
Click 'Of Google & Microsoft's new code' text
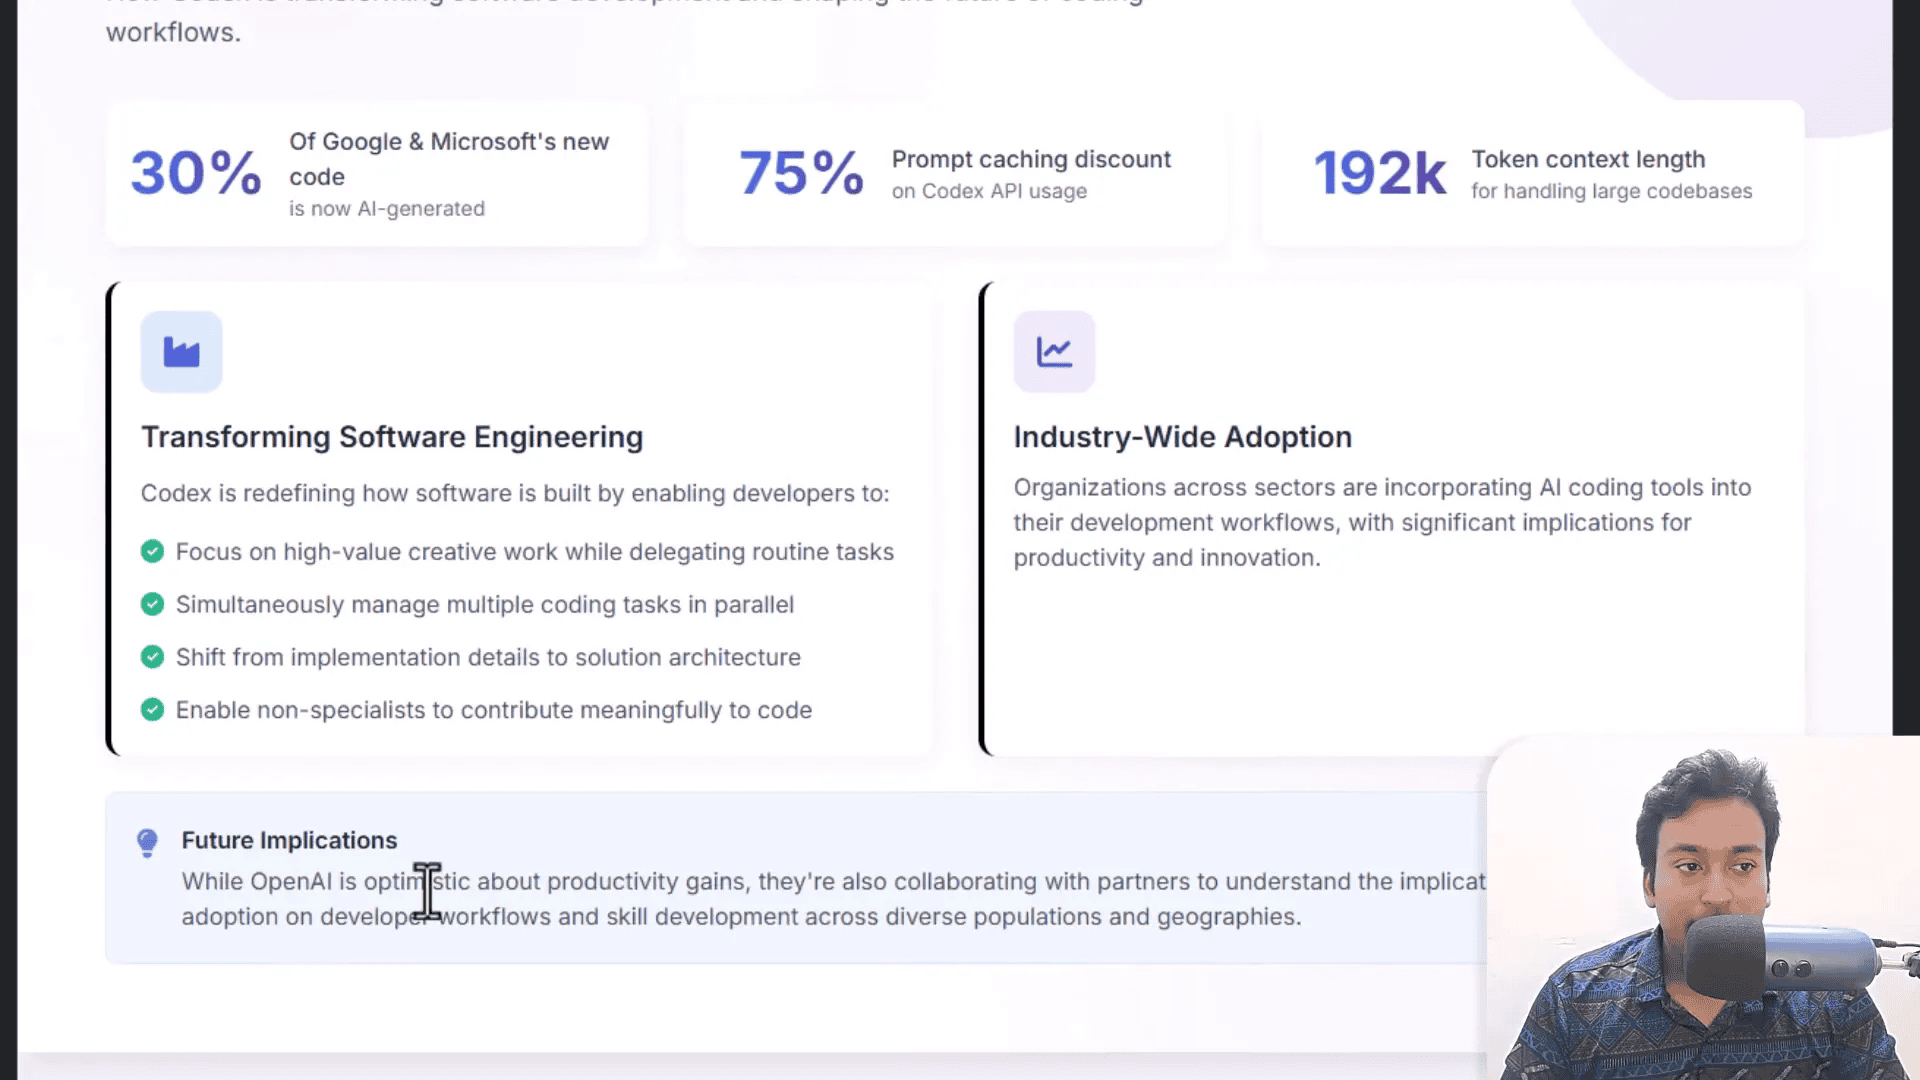tap(449, 159)
